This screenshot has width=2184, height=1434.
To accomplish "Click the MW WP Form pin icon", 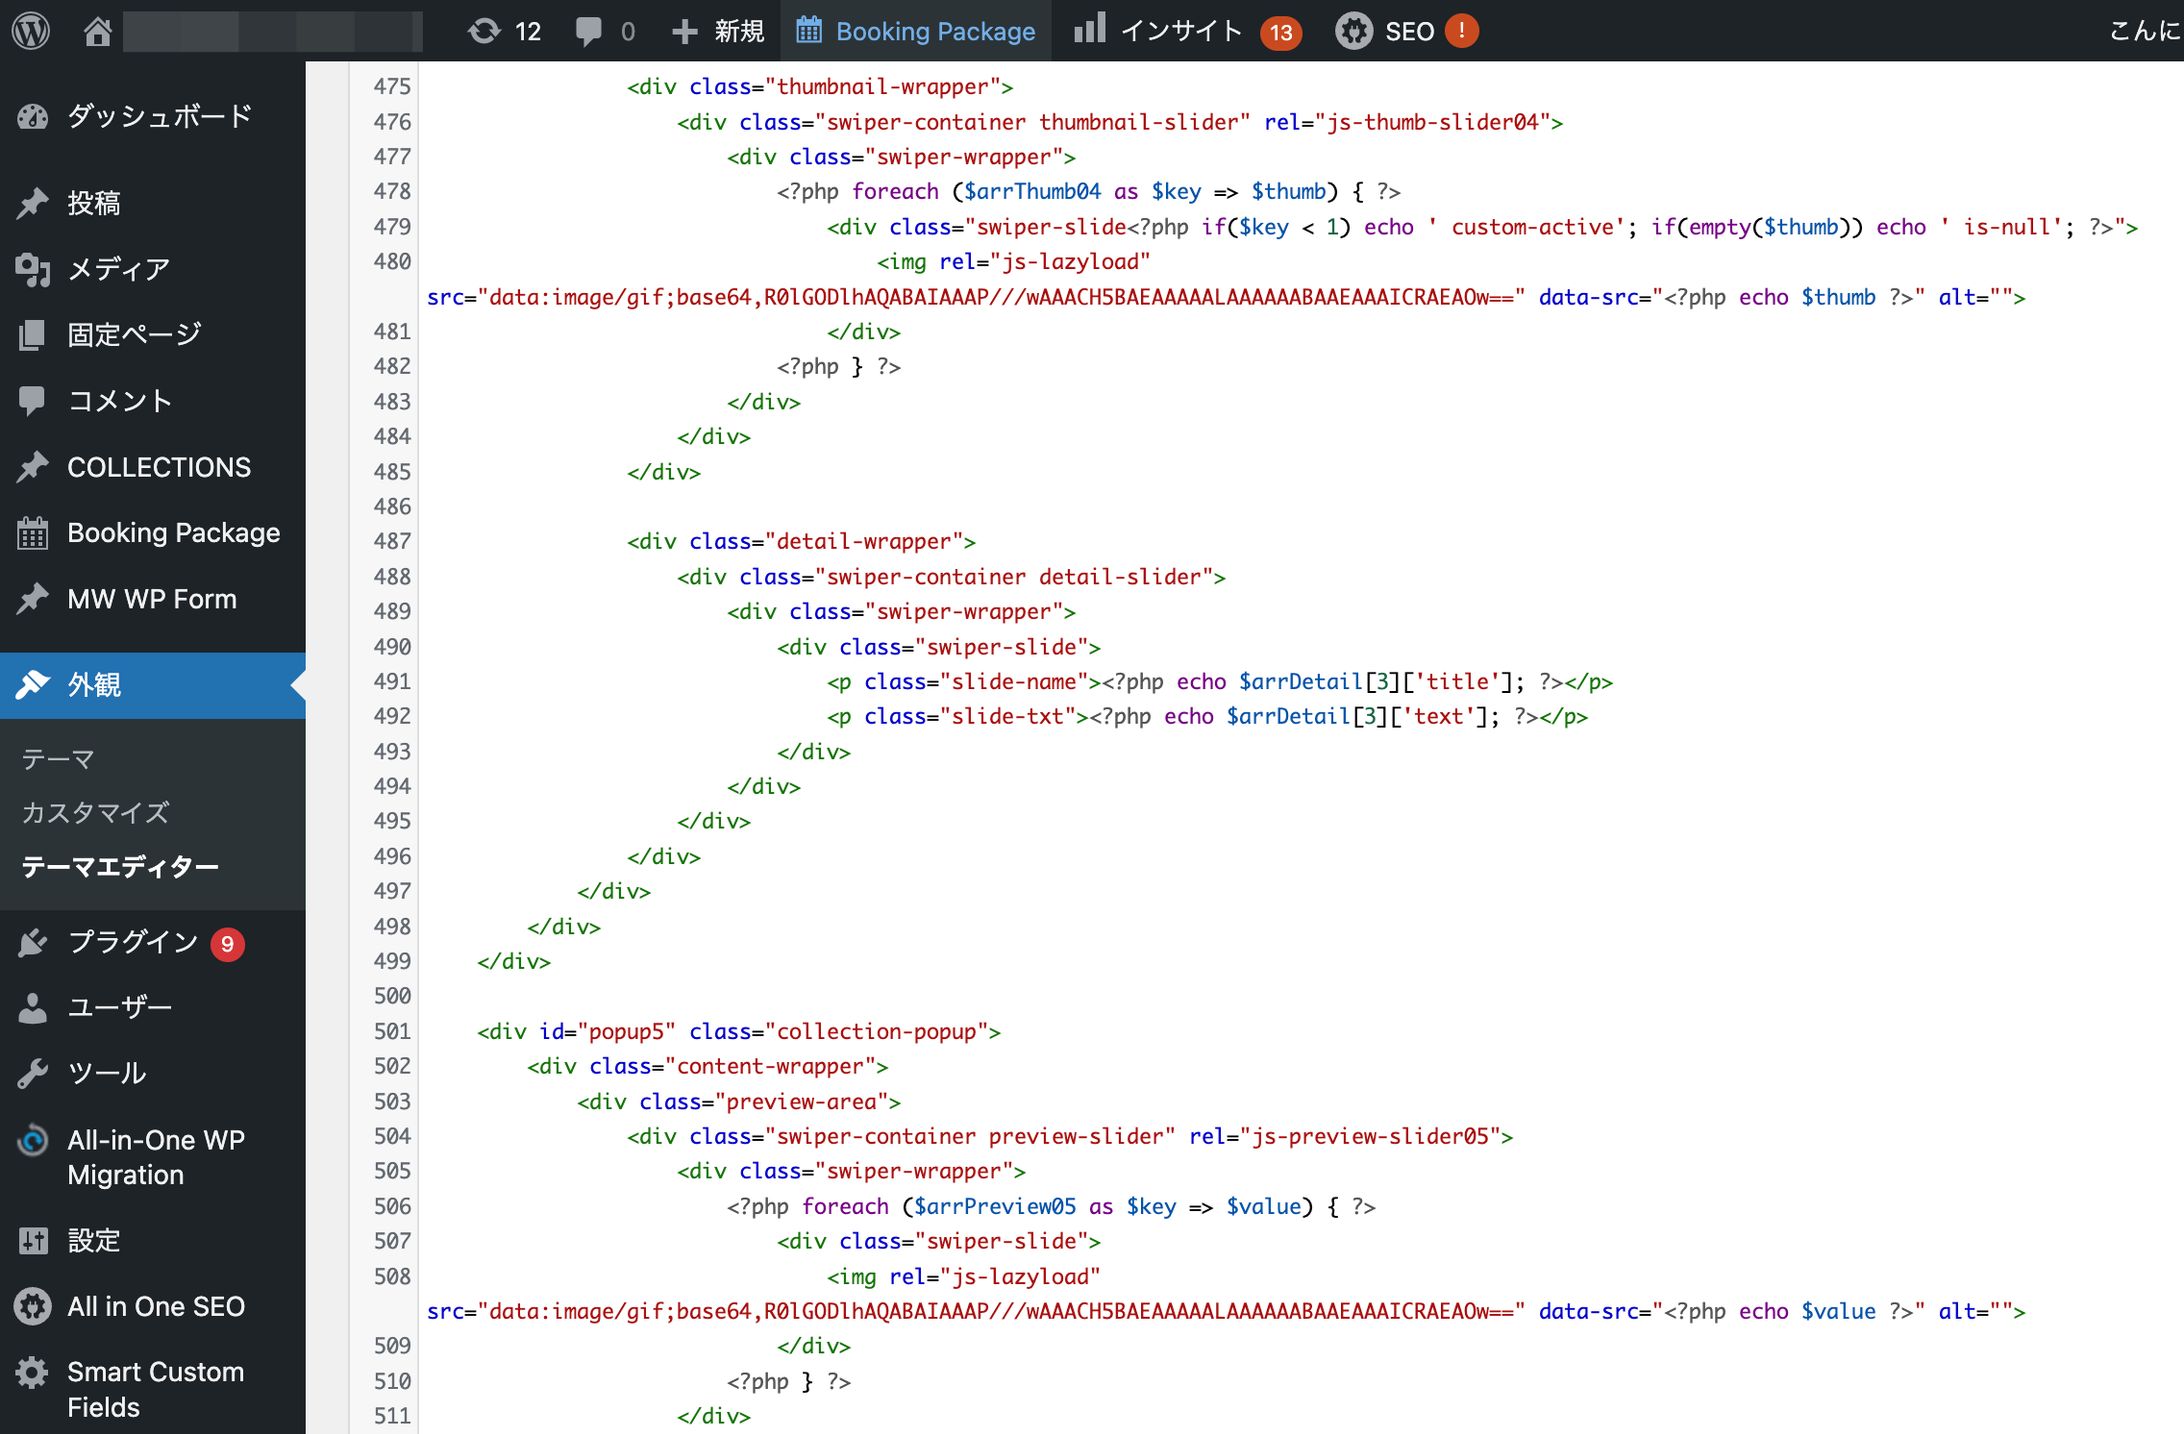I will point(33,599).
